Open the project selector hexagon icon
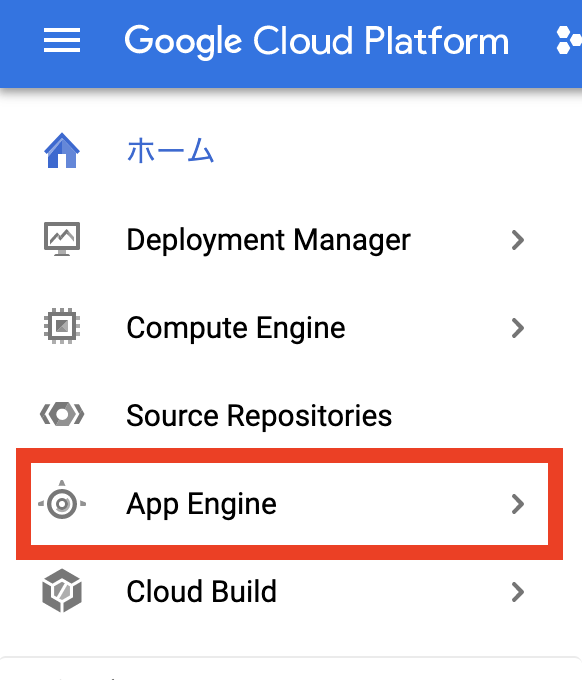The height and width of the screenshot is (680, 582). click(x=569, y=40)
